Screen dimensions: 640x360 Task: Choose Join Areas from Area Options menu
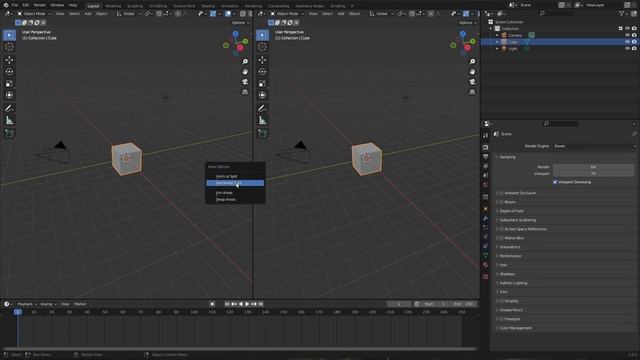point(235,193)
